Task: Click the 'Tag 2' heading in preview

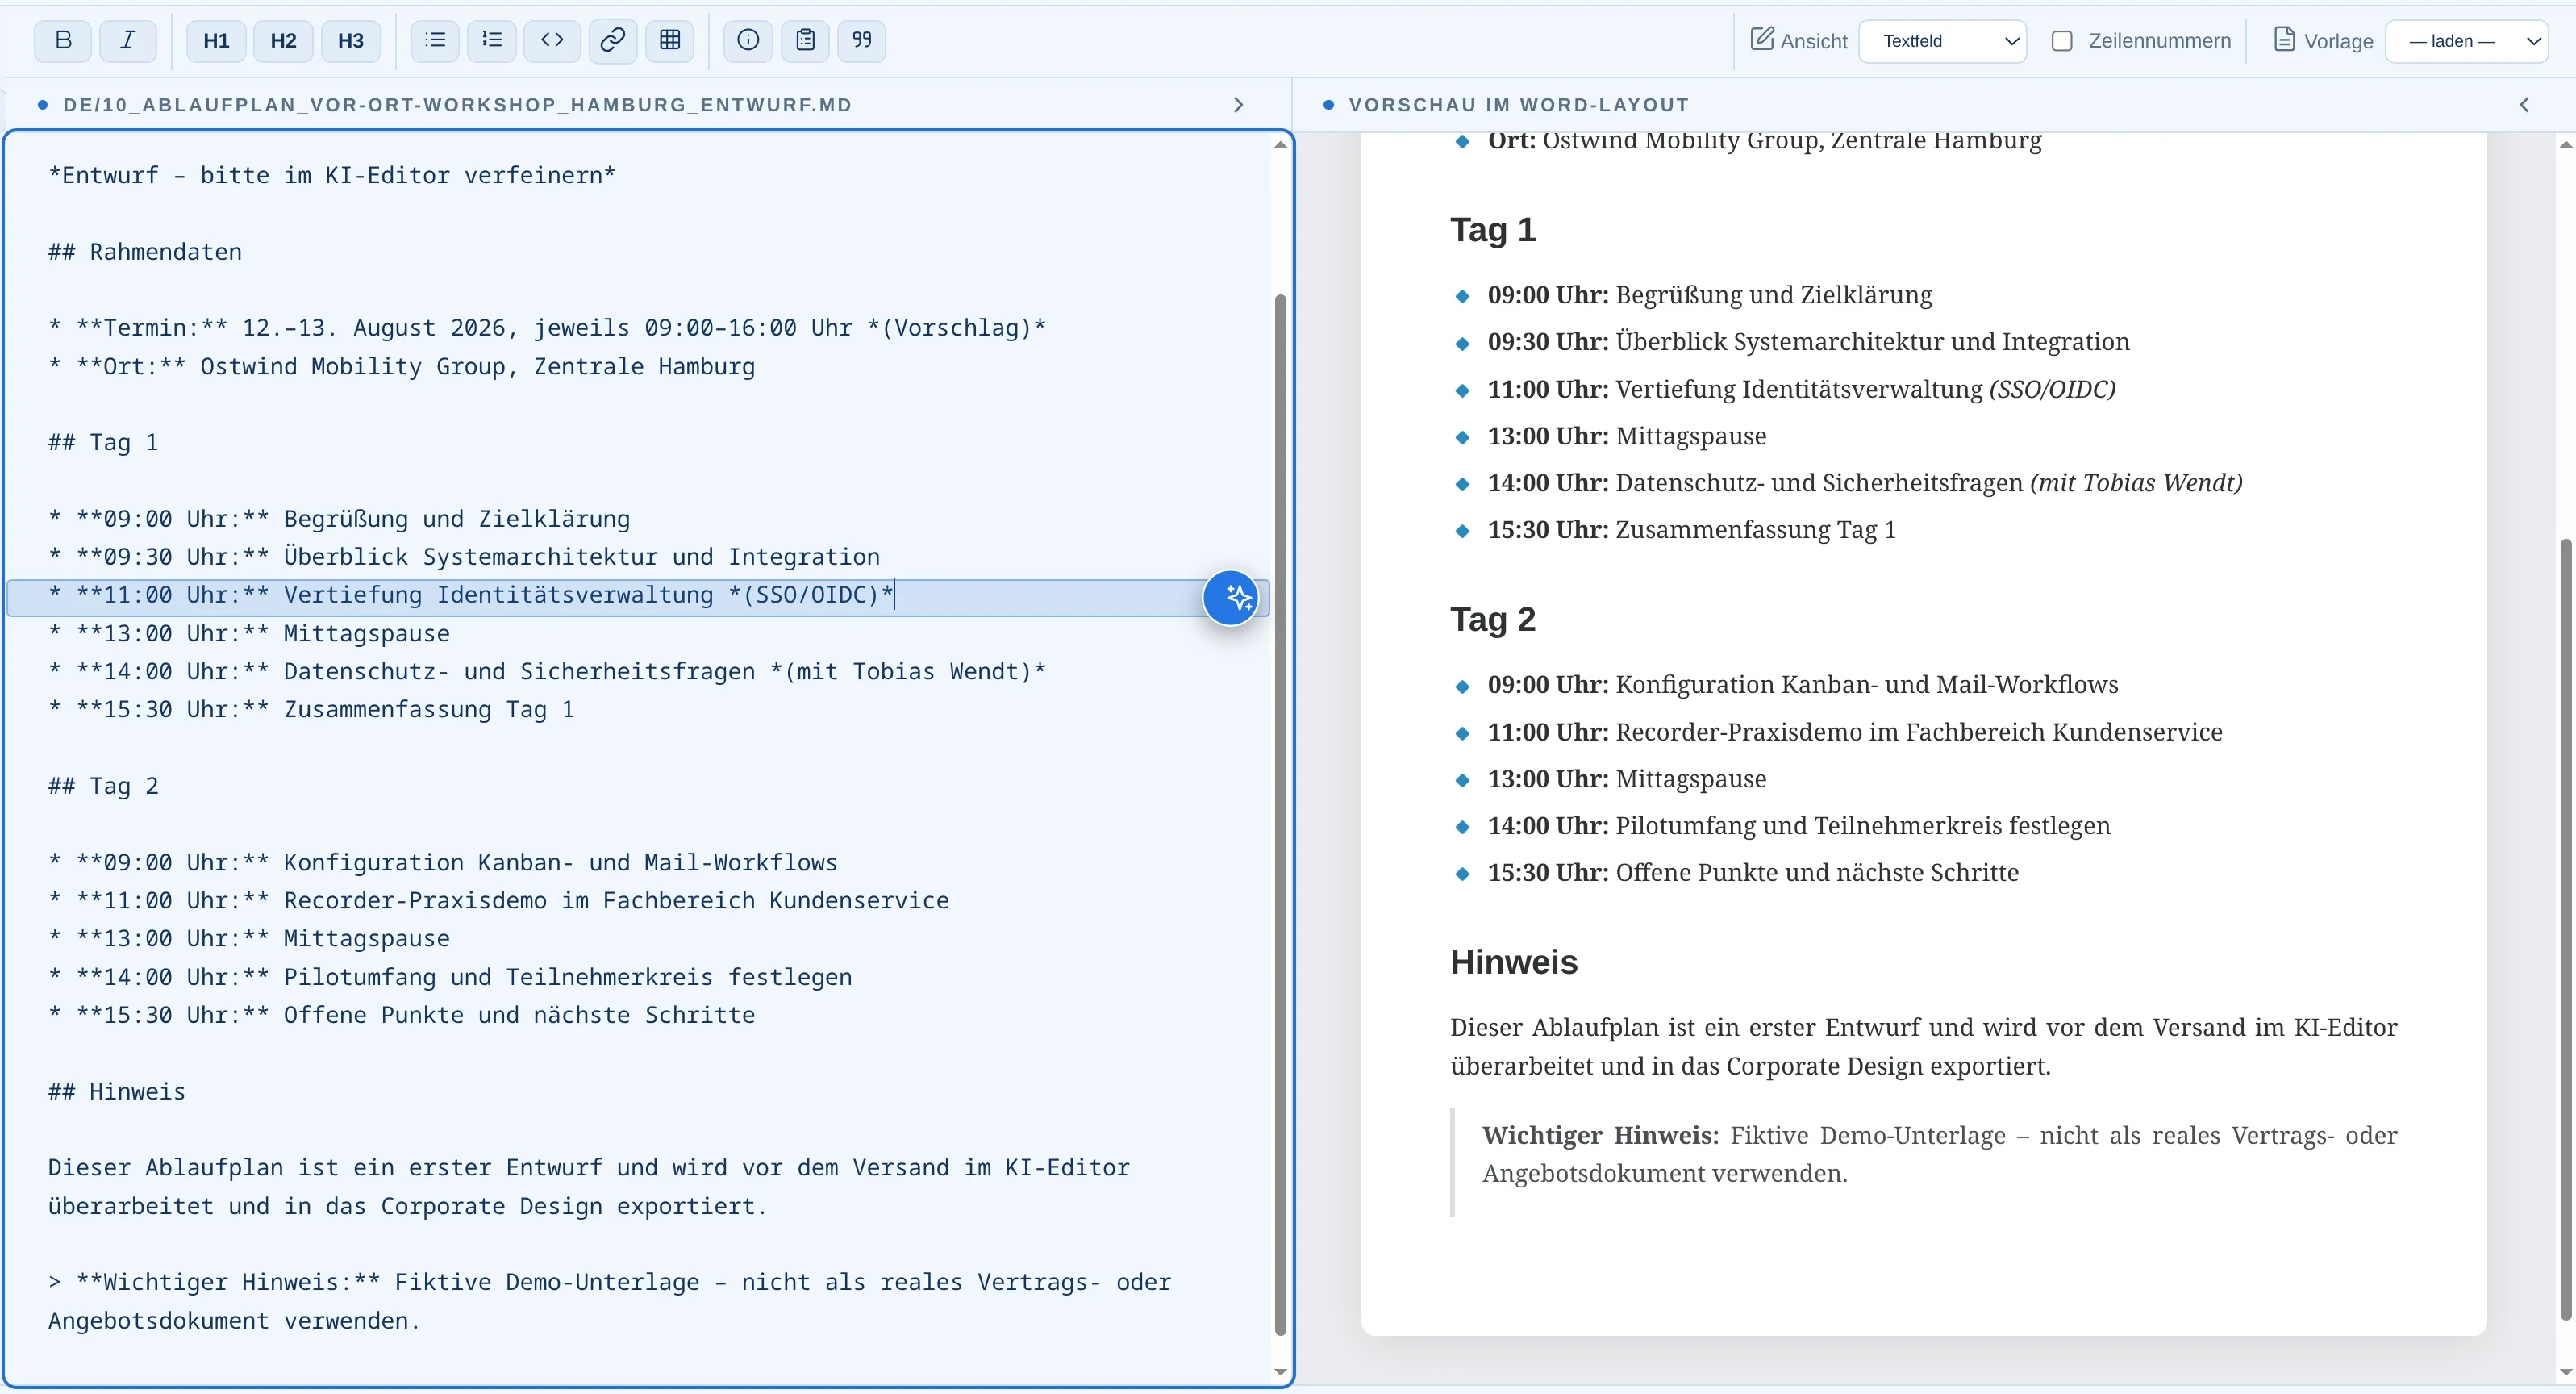Action: pos(1492,620)
